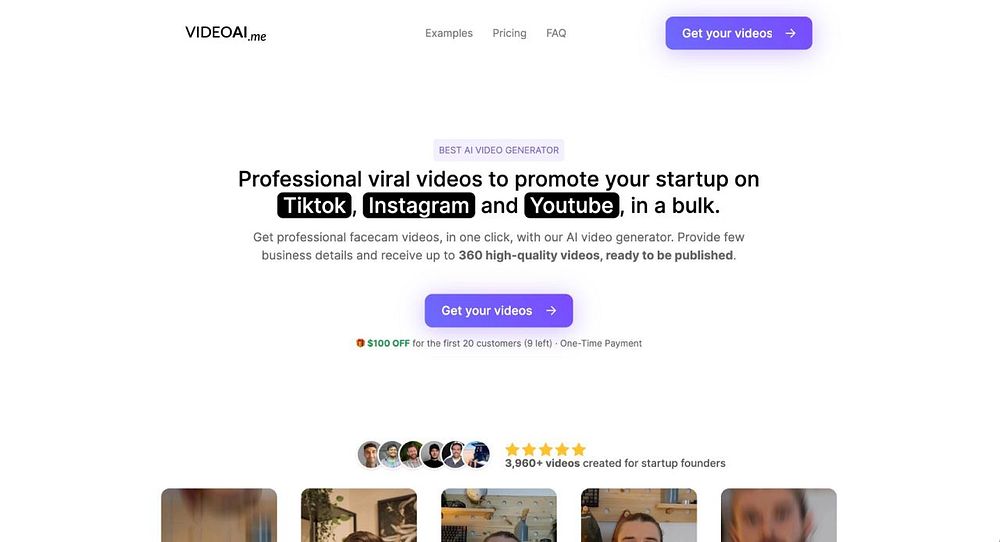Go to the Pricing section
1000x542 pixels.
point(510,33)
